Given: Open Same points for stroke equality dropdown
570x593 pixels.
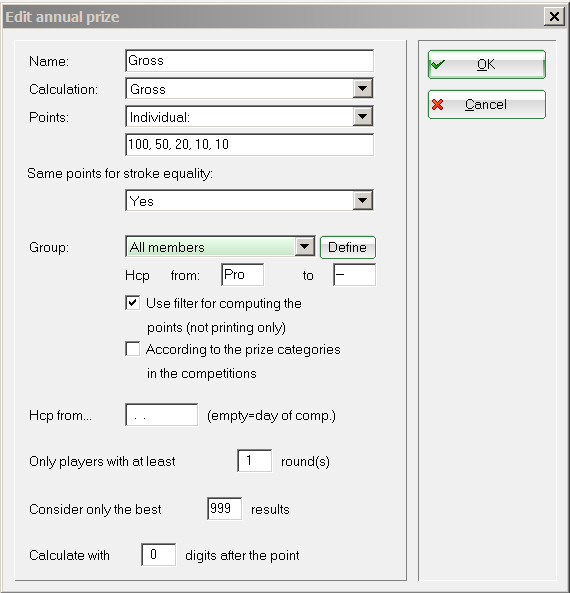Looking at the screenshot, I should (362, 200).
